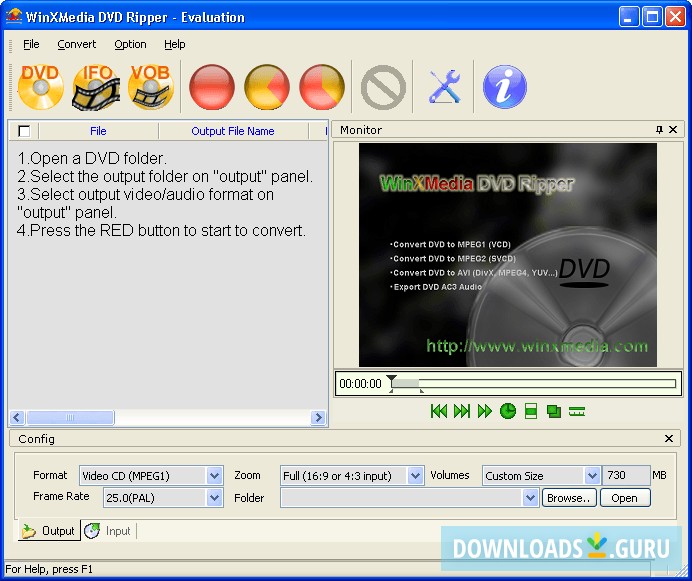
Task: Open settings with wrench and screwdriver icon
Action: coord(444,87)
